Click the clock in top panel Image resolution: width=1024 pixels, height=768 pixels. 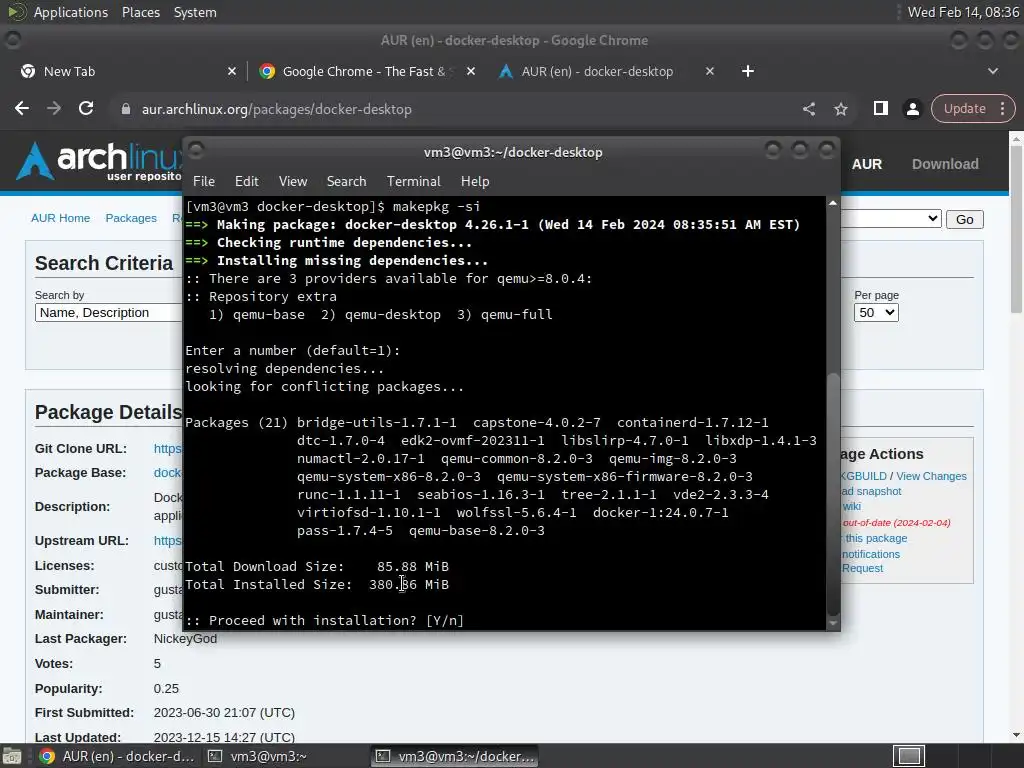(963, 12)
